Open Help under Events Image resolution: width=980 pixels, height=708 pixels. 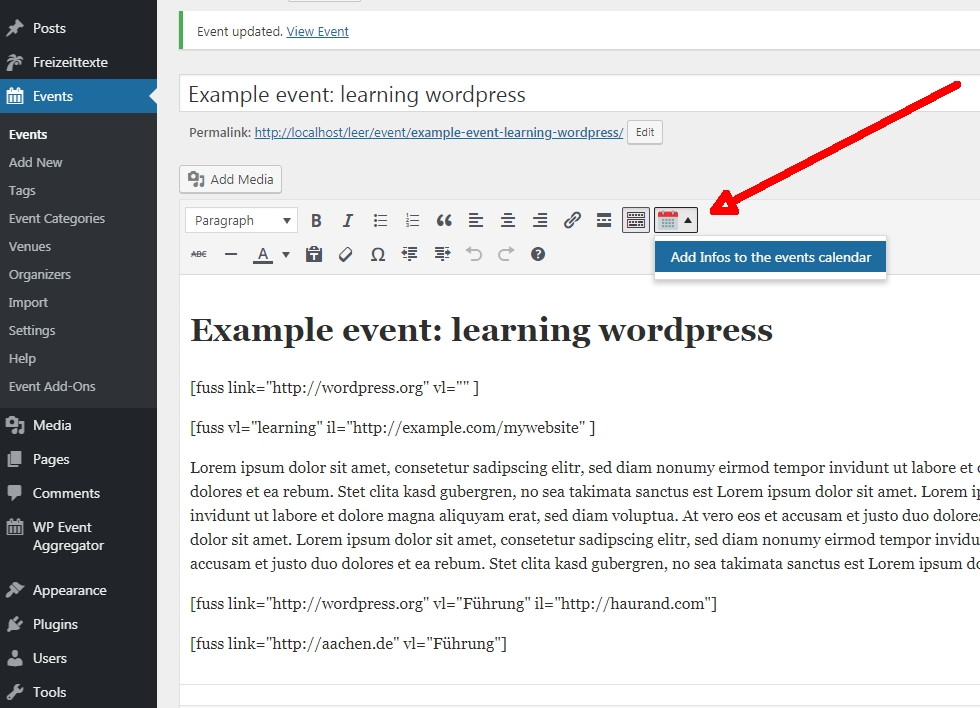pos(22,359)
